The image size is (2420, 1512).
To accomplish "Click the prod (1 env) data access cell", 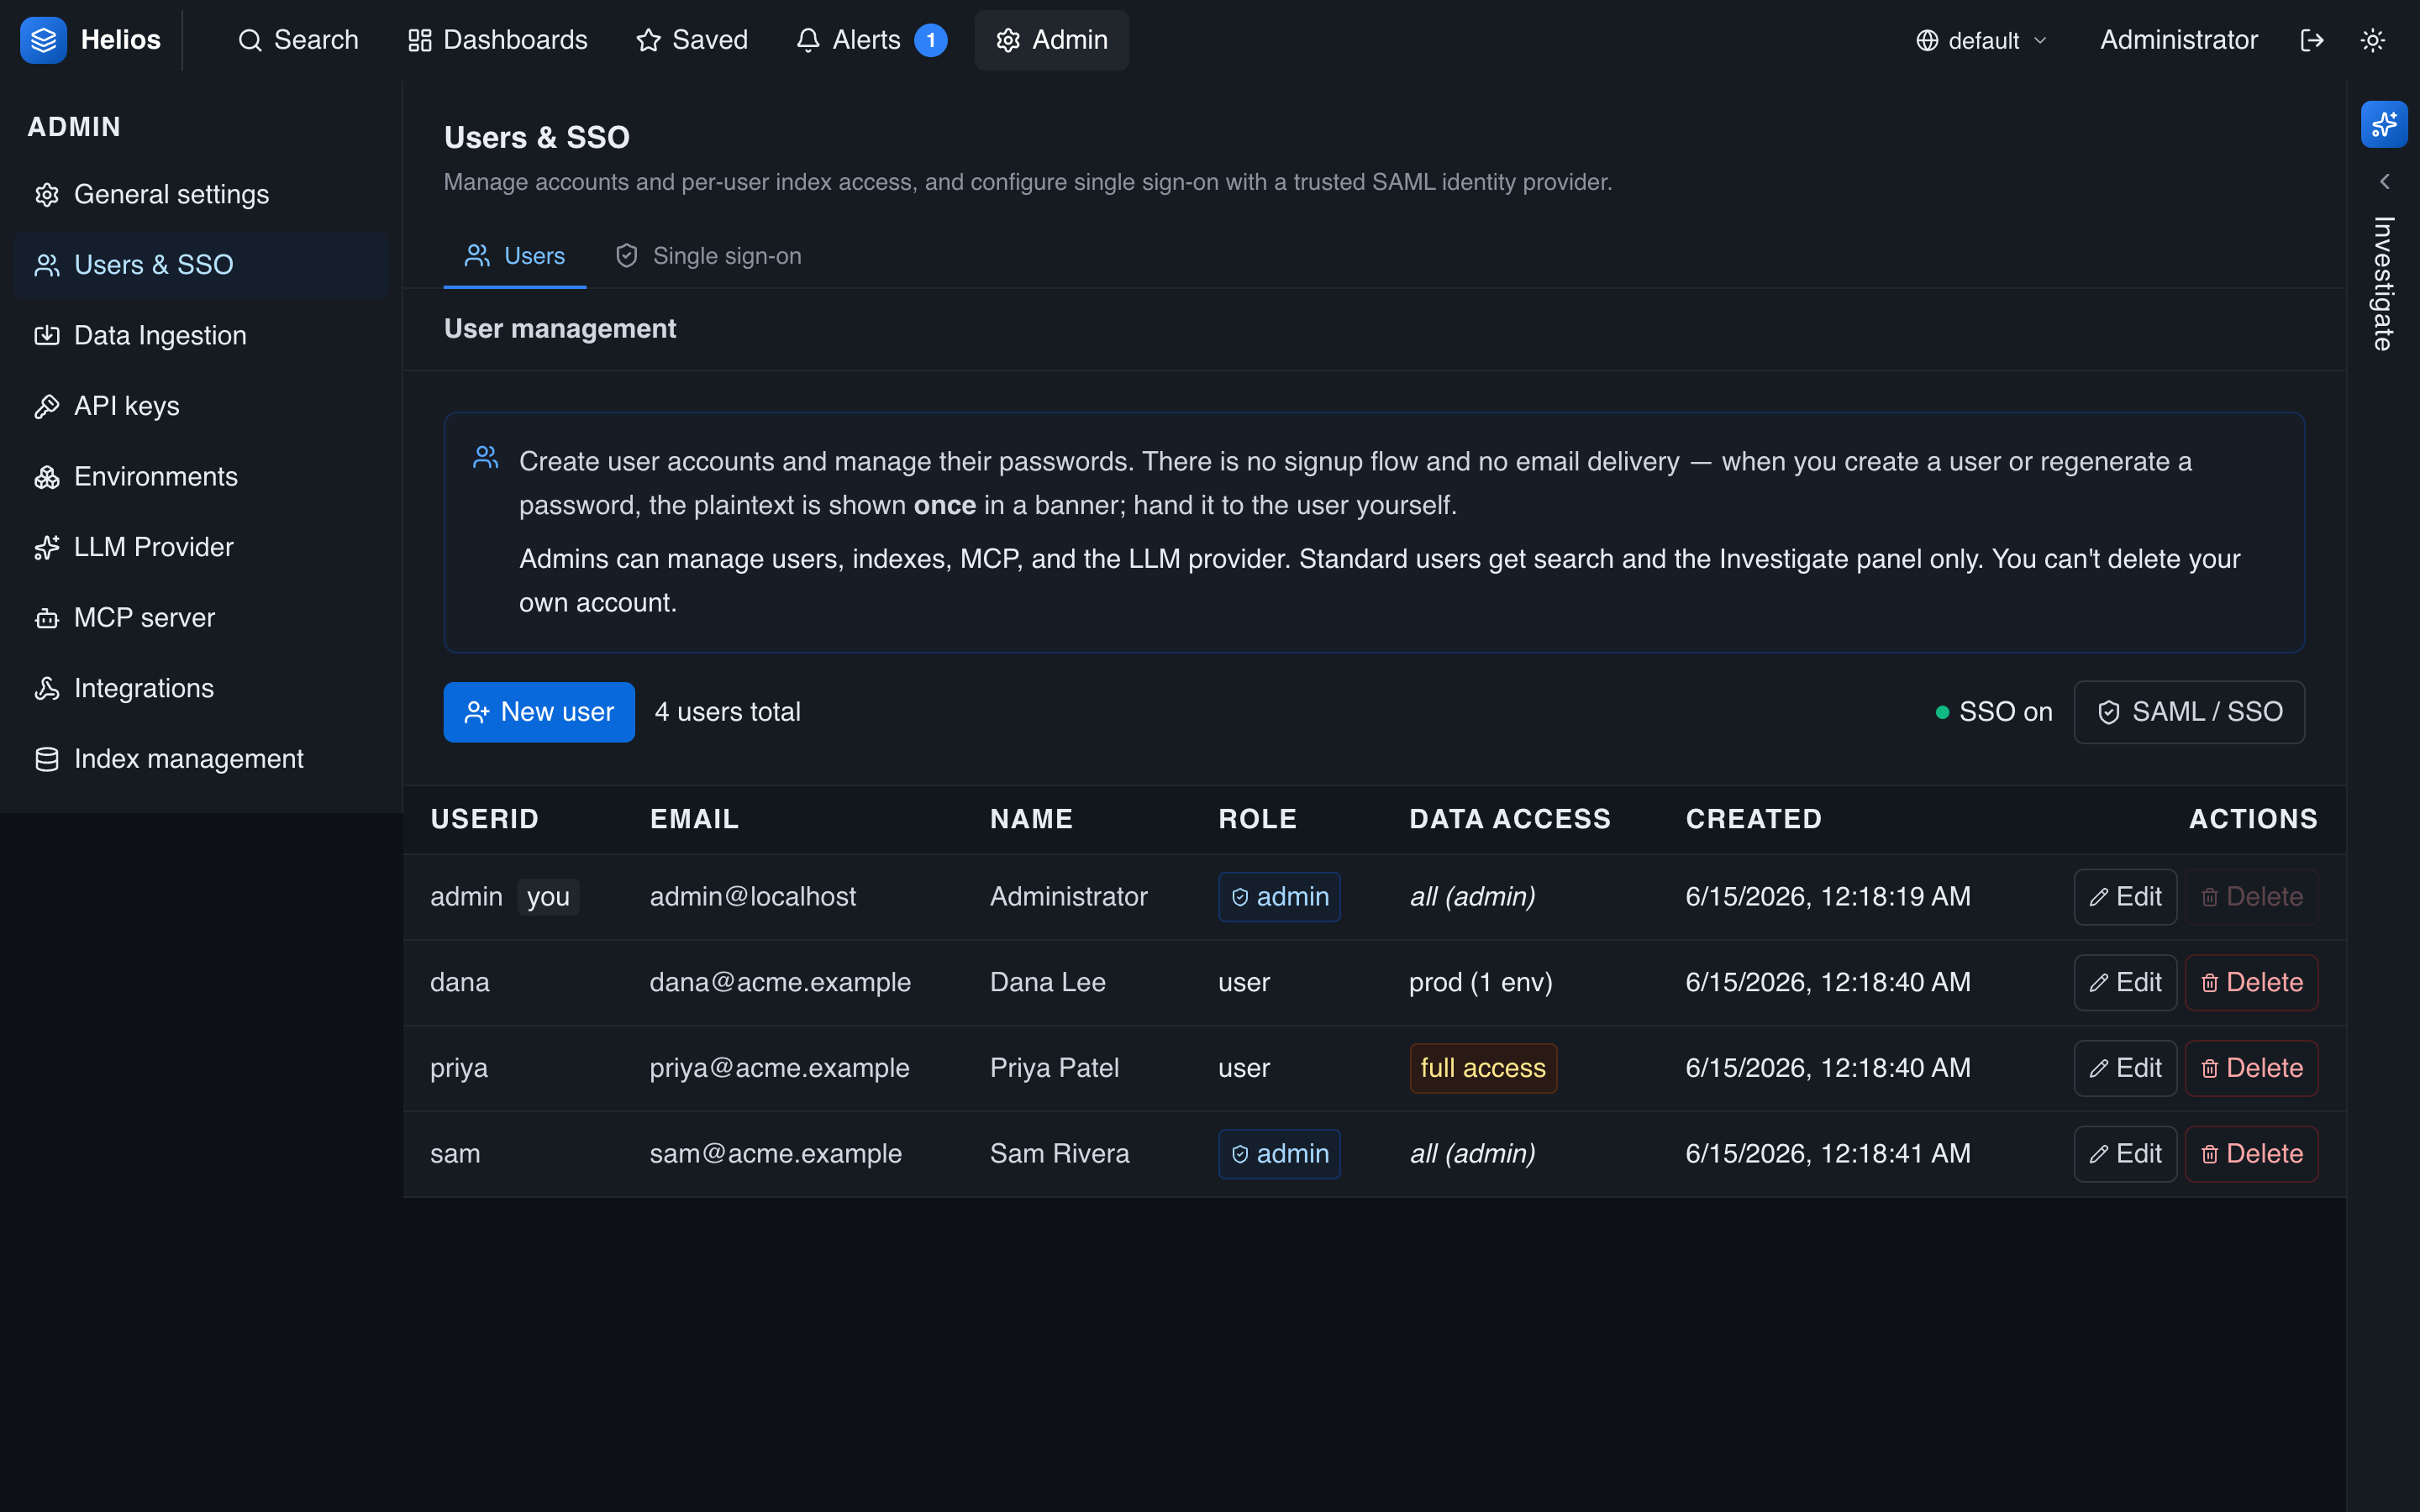I will (1481, 983).
